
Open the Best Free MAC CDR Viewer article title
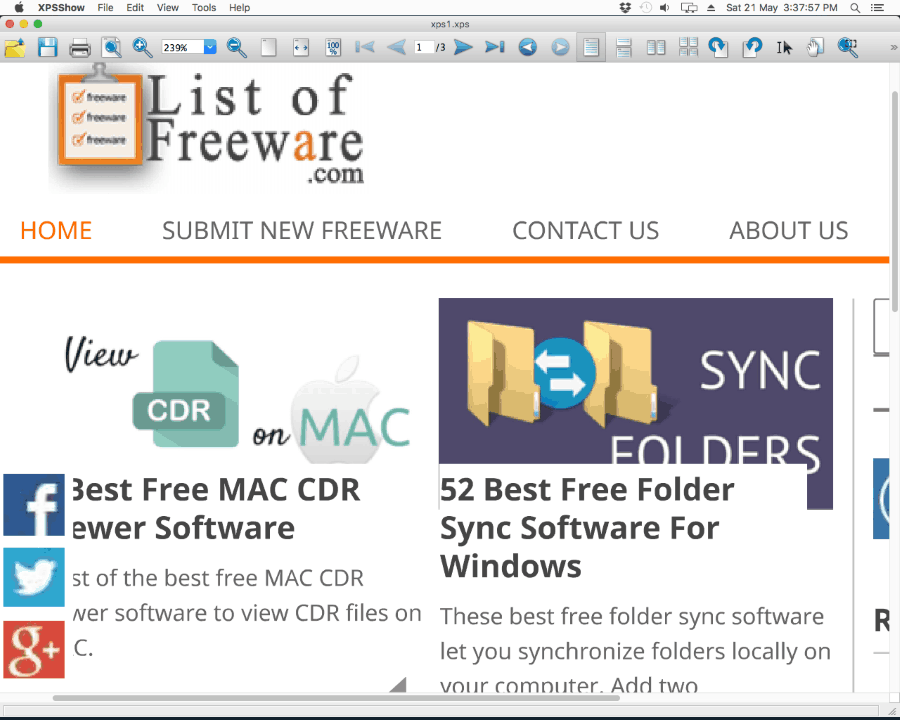click(216, 509)
